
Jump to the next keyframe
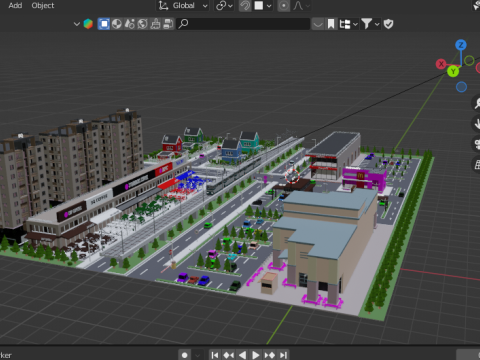tap(269, 355)
